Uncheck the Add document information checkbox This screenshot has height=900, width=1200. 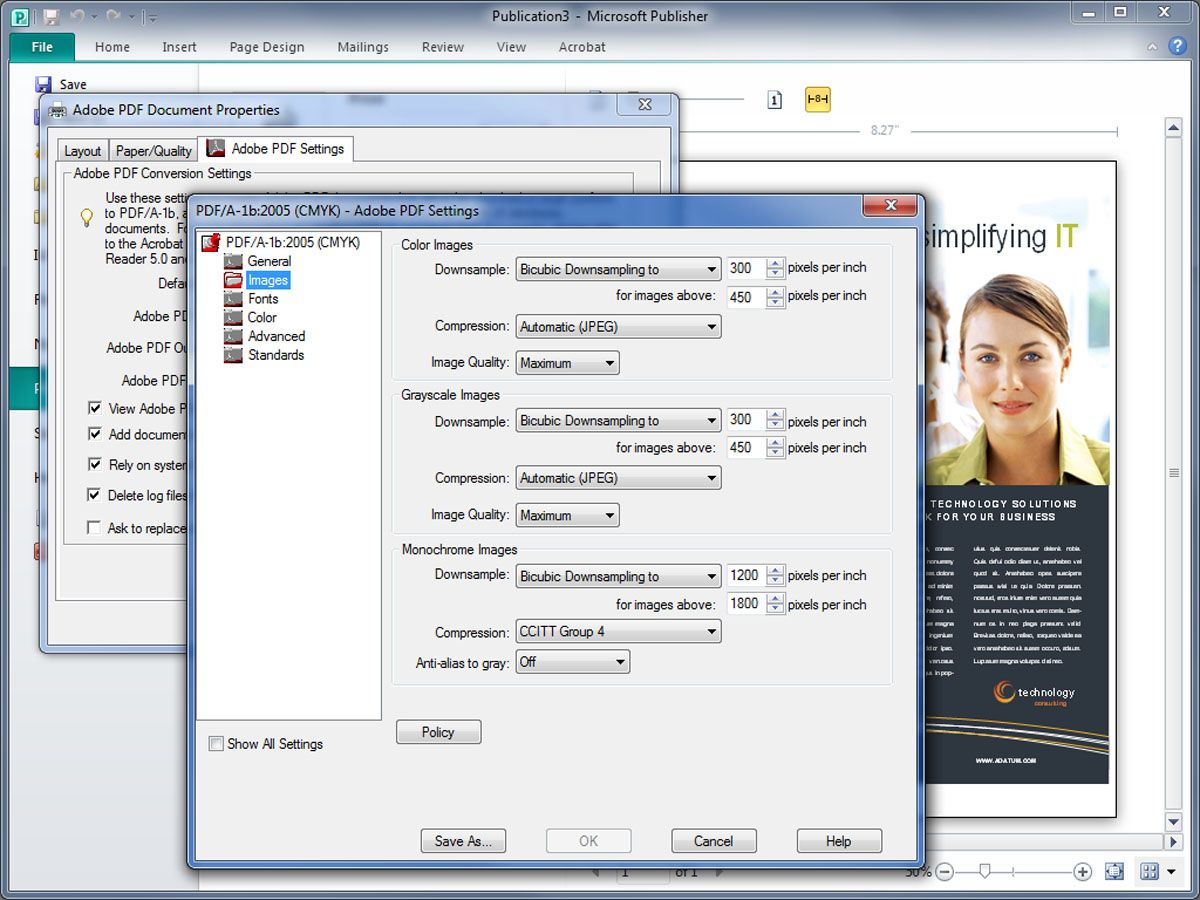click(94, 434)
